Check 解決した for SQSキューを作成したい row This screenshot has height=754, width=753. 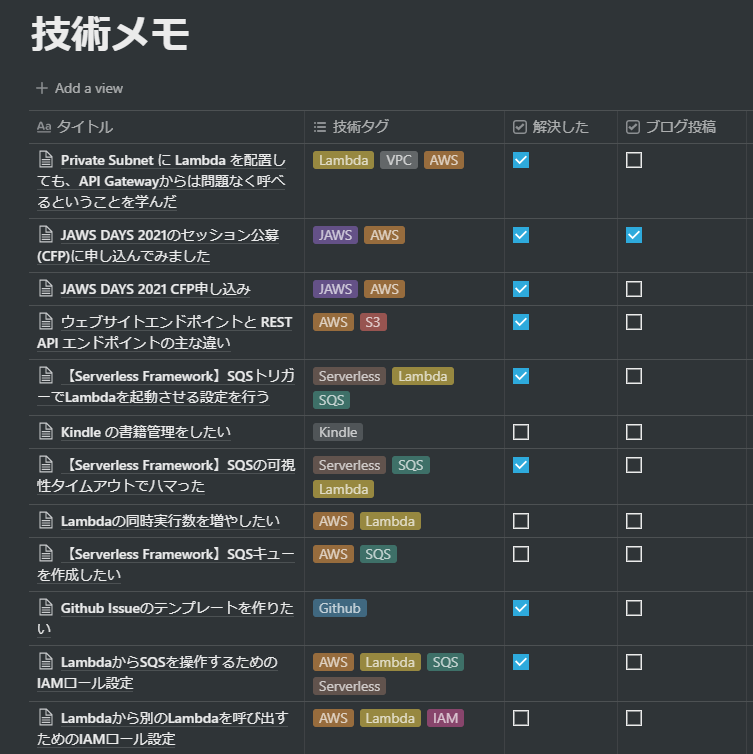pyautogui.click(x=521, y=554)
